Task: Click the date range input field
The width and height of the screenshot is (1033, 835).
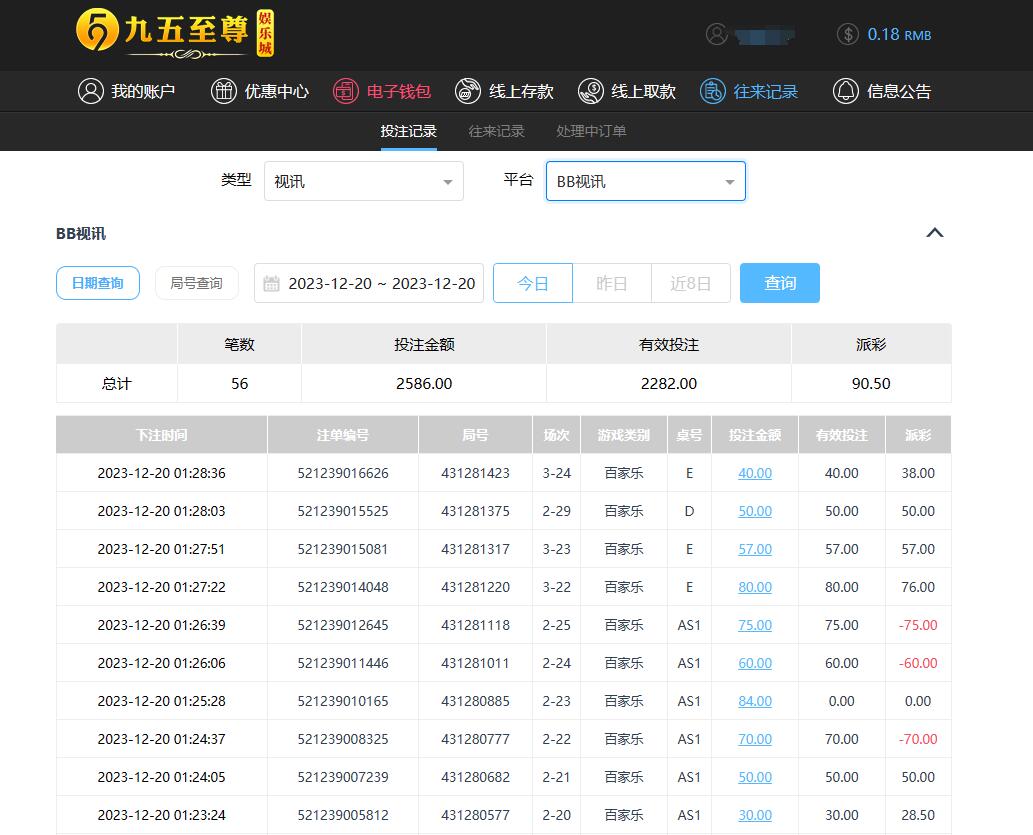Action: (x=370, y=283)
